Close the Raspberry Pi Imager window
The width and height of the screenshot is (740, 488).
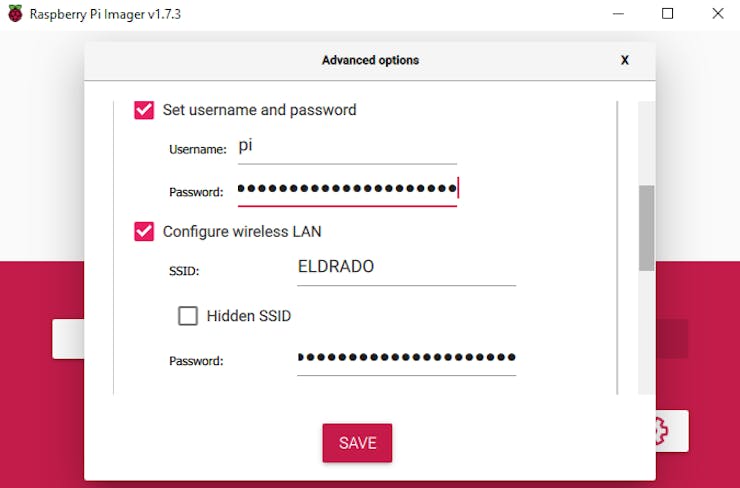718,14
